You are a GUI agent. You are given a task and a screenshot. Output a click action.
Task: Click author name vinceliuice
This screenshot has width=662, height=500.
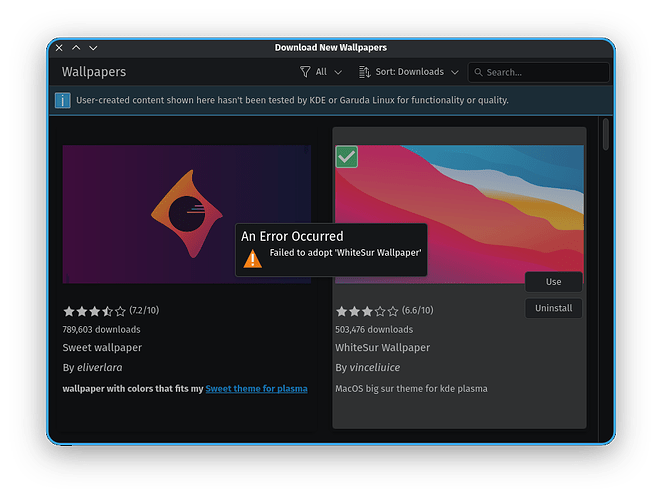[375, 367]
